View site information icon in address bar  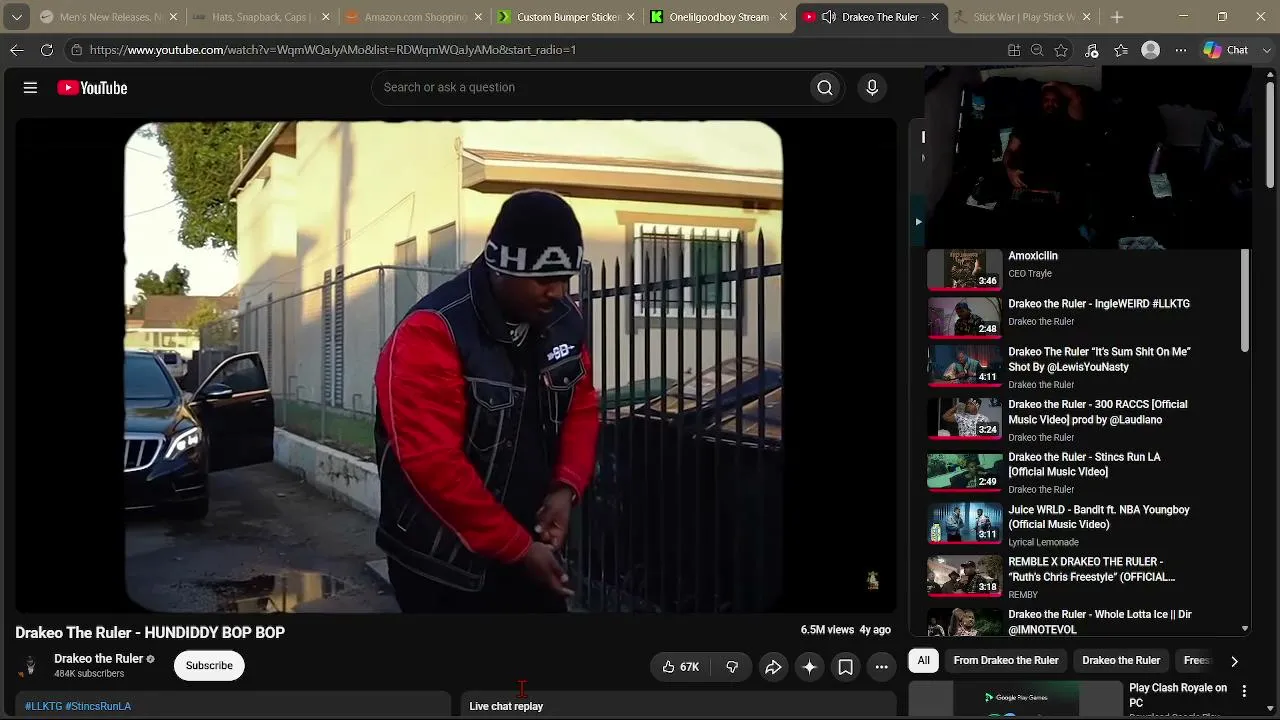pos(76,50)
